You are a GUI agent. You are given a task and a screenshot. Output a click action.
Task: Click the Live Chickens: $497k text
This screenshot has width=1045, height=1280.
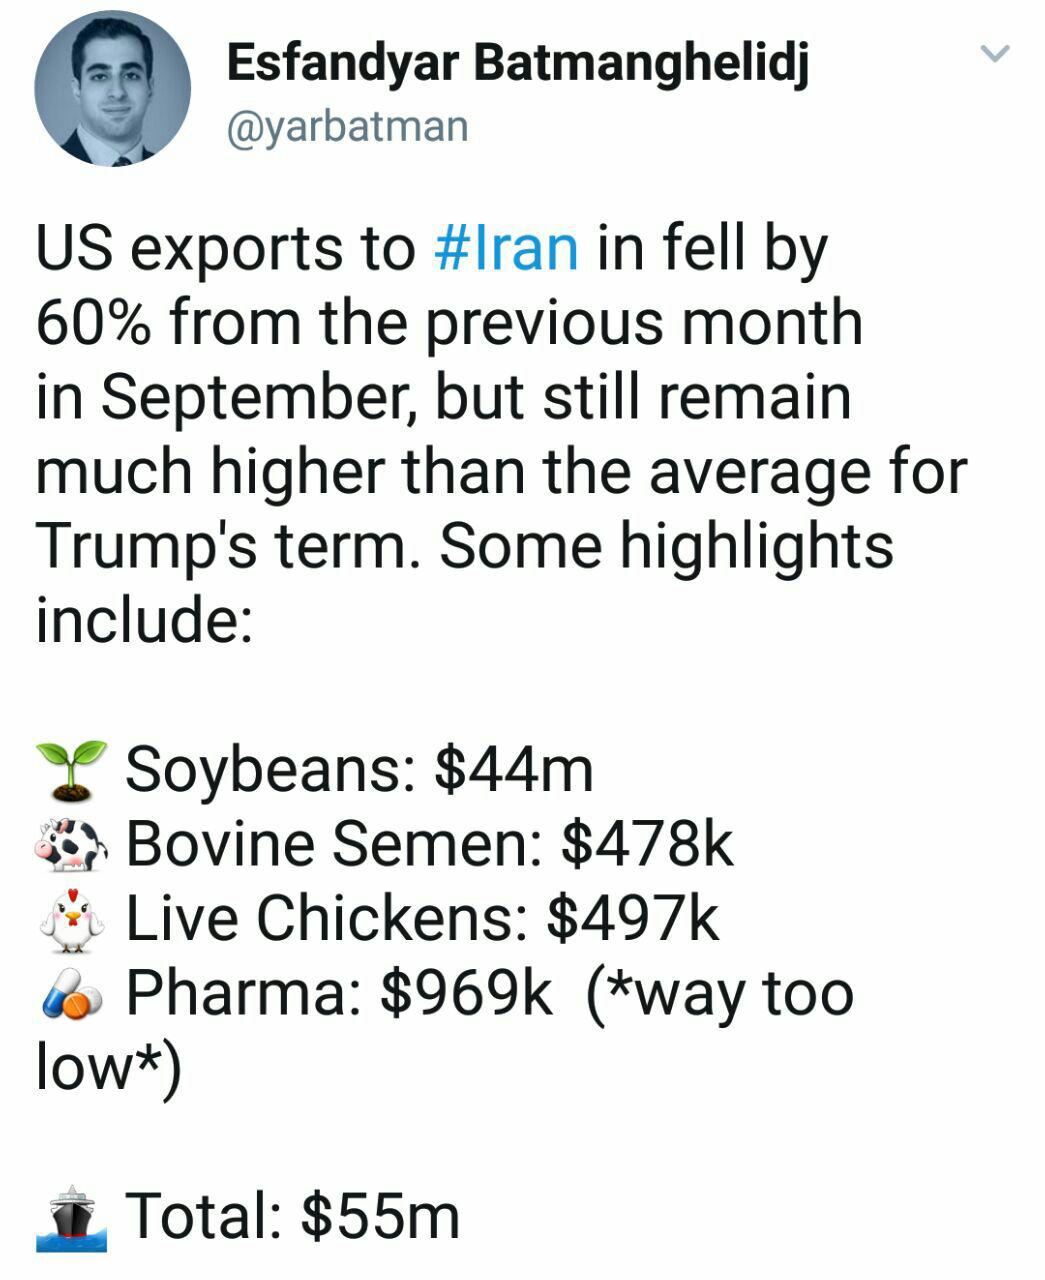pos(422,919)
